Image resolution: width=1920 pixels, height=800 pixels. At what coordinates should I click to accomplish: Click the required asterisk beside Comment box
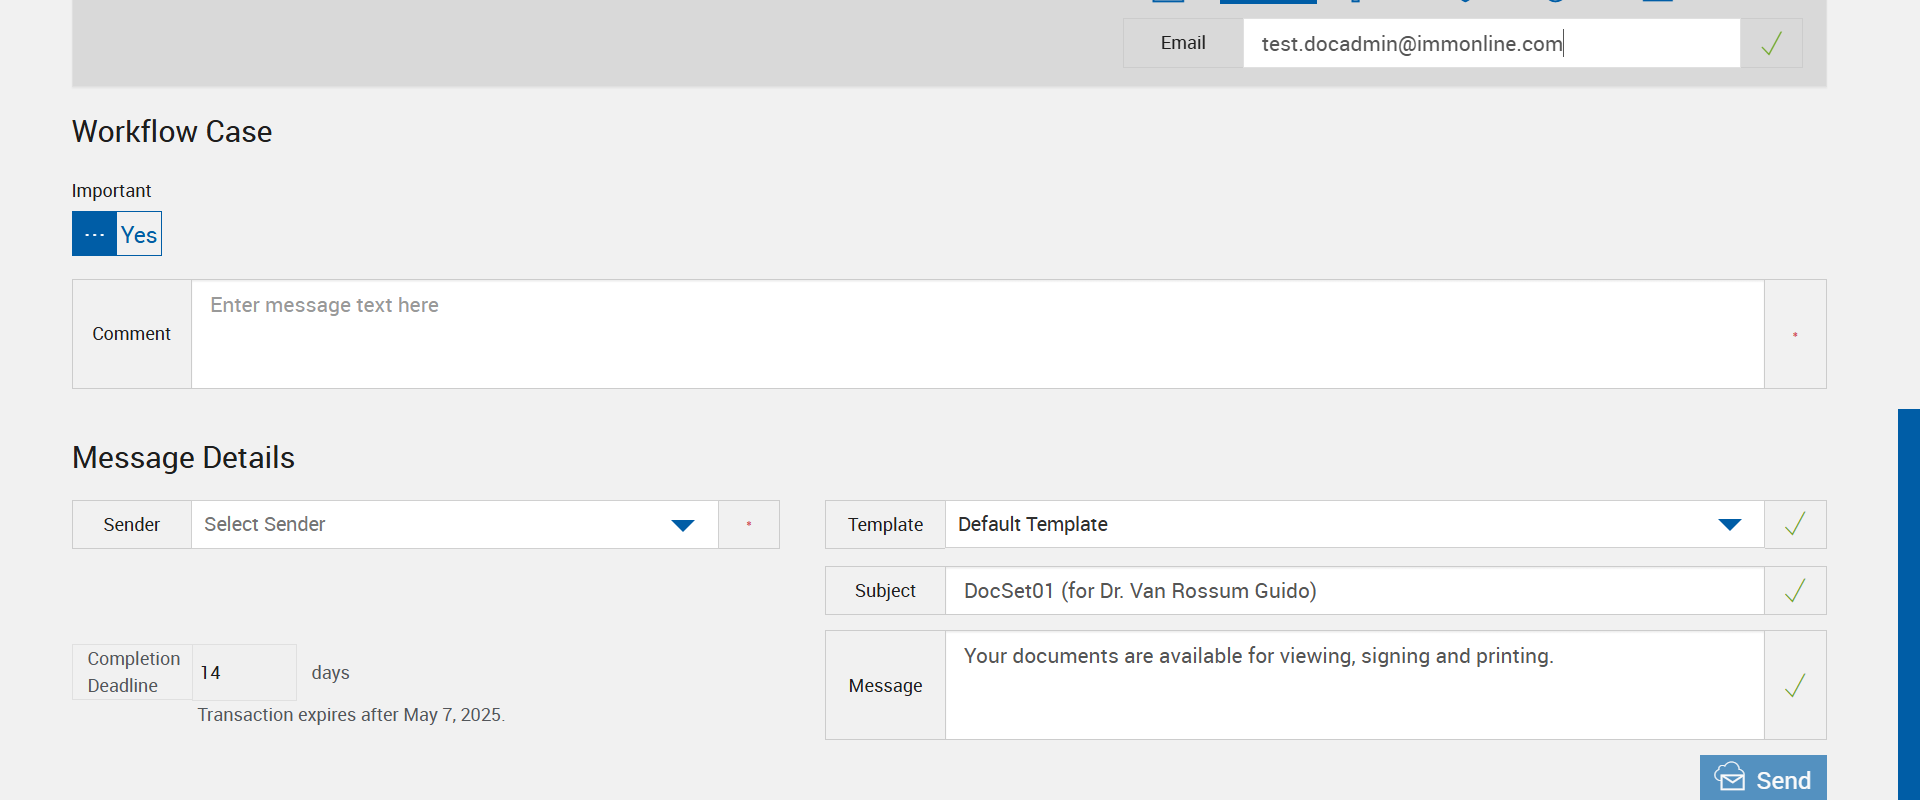(x=1795, y=334)
